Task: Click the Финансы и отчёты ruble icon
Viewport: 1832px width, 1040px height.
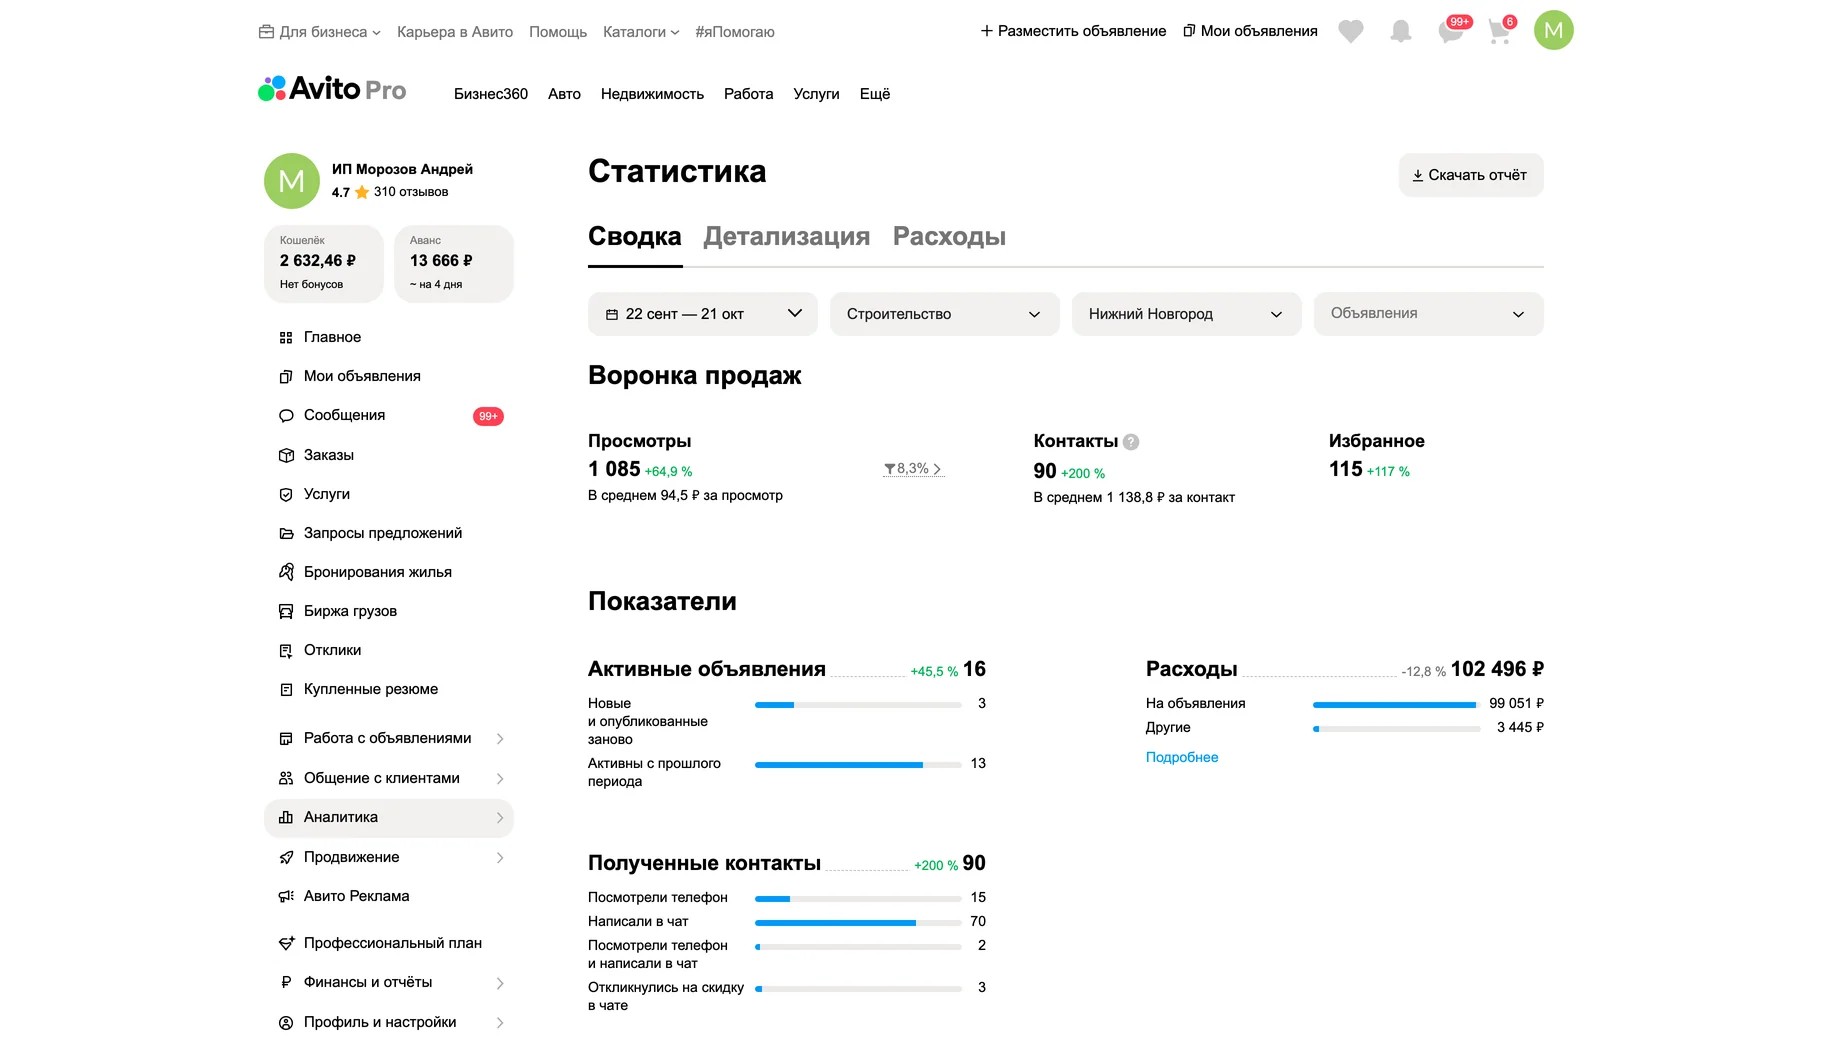Action: click(x=286, y=983)
